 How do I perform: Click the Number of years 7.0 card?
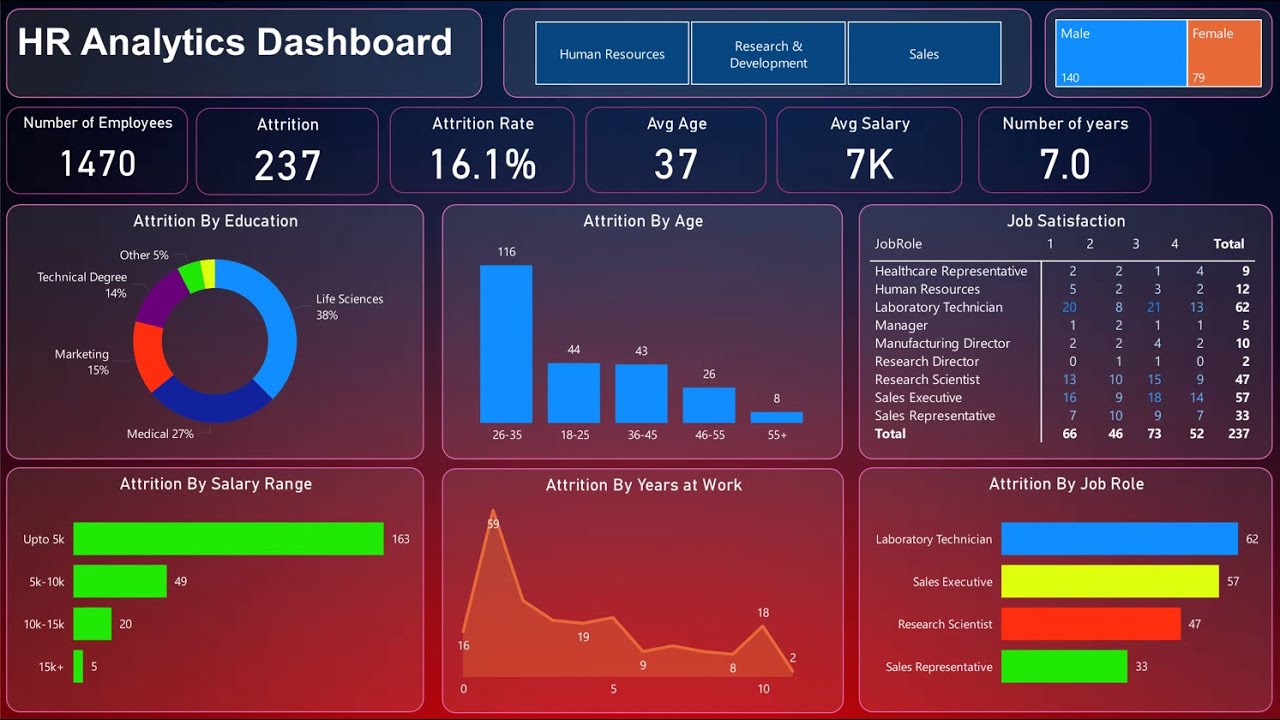tap(1065, 150)
